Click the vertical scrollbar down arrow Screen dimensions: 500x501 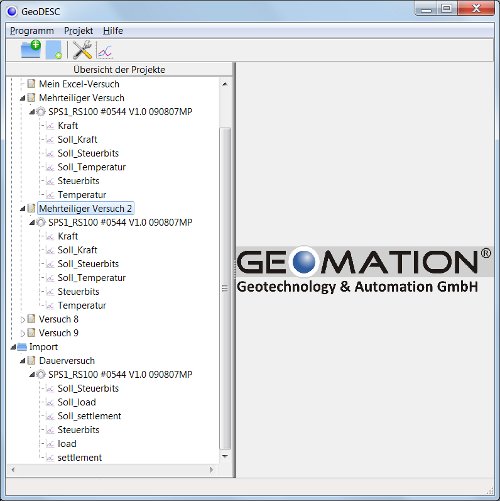point(225,456)
